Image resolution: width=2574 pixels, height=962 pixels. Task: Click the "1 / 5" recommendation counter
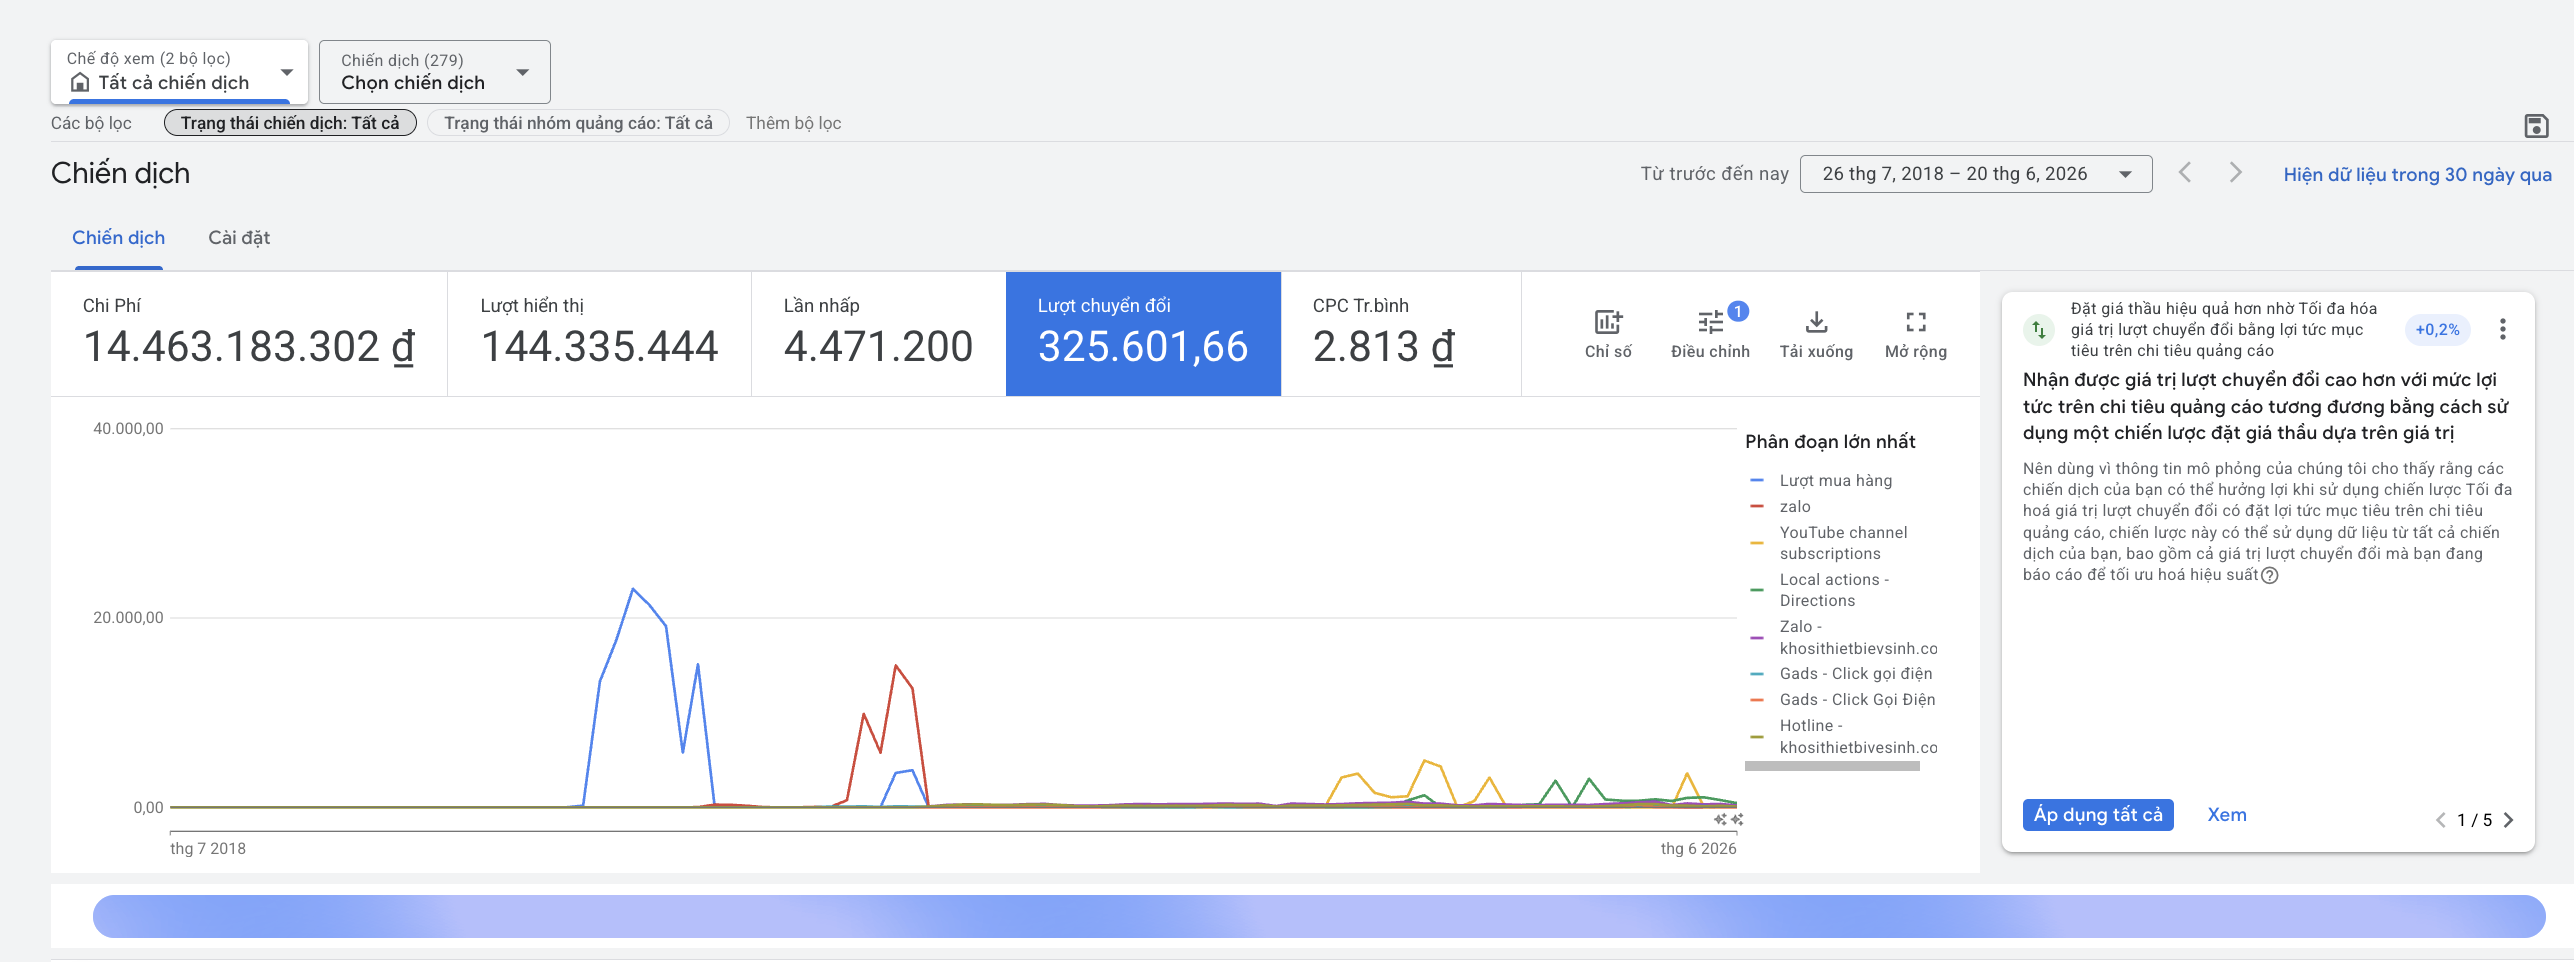pos(2474,820)
